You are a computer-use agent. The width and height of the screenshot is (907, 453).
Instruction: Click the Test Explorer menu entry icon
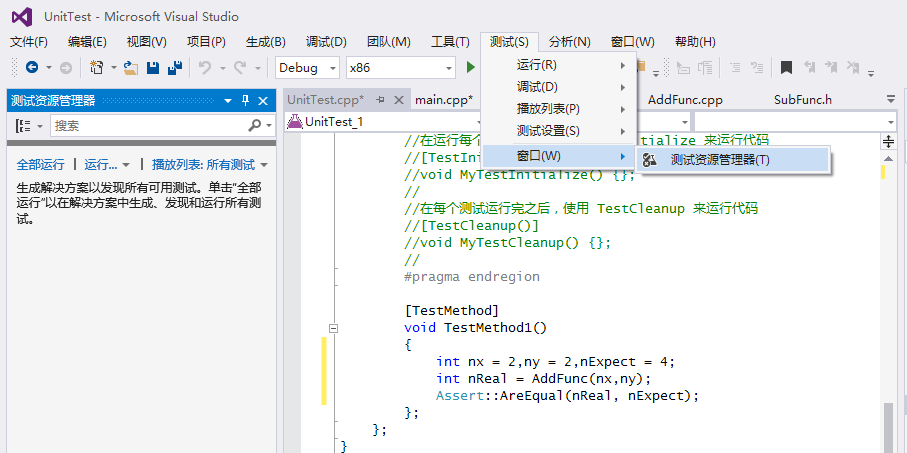(650, 160)
